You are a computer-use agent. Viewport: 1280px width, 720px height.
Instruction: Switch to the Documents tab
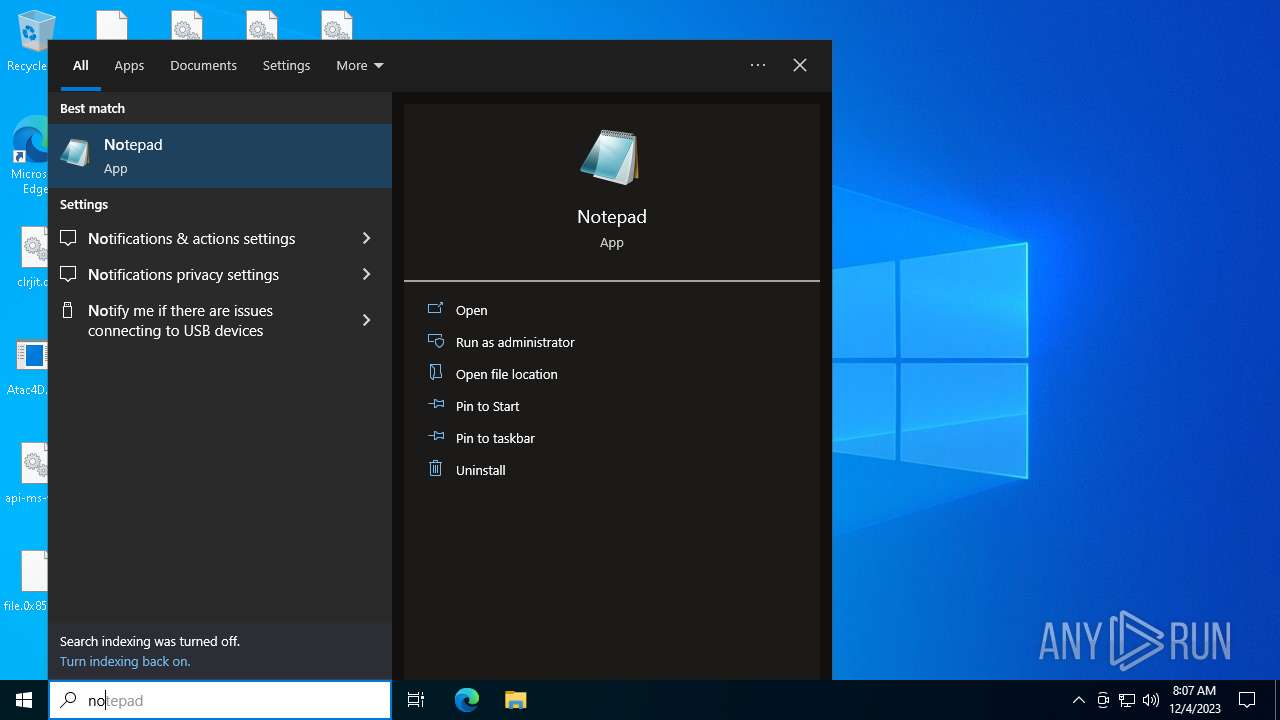[203, 65]
